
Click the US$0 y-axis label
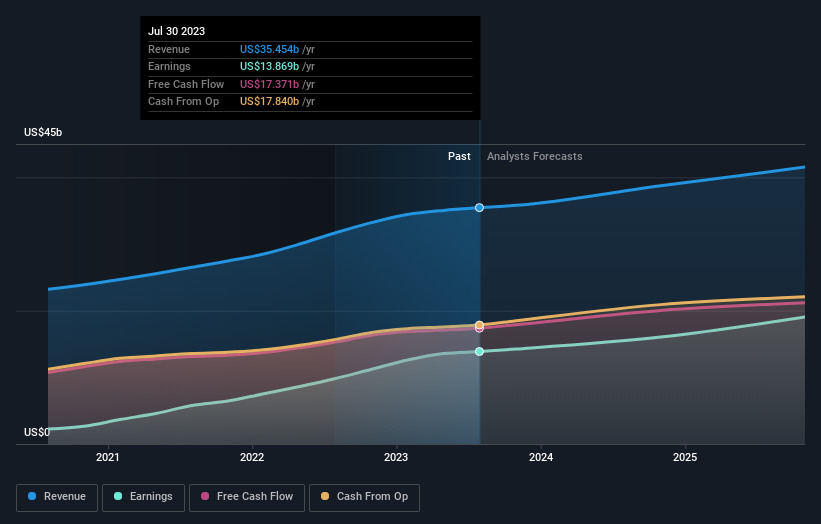point(37,432)
